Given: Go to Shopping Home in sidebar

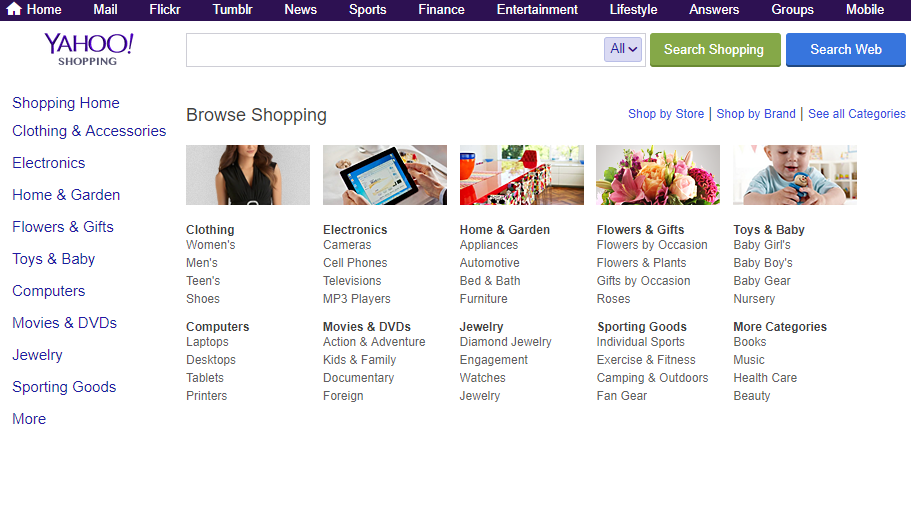Looking at the screenshot, I should point(66,103).
